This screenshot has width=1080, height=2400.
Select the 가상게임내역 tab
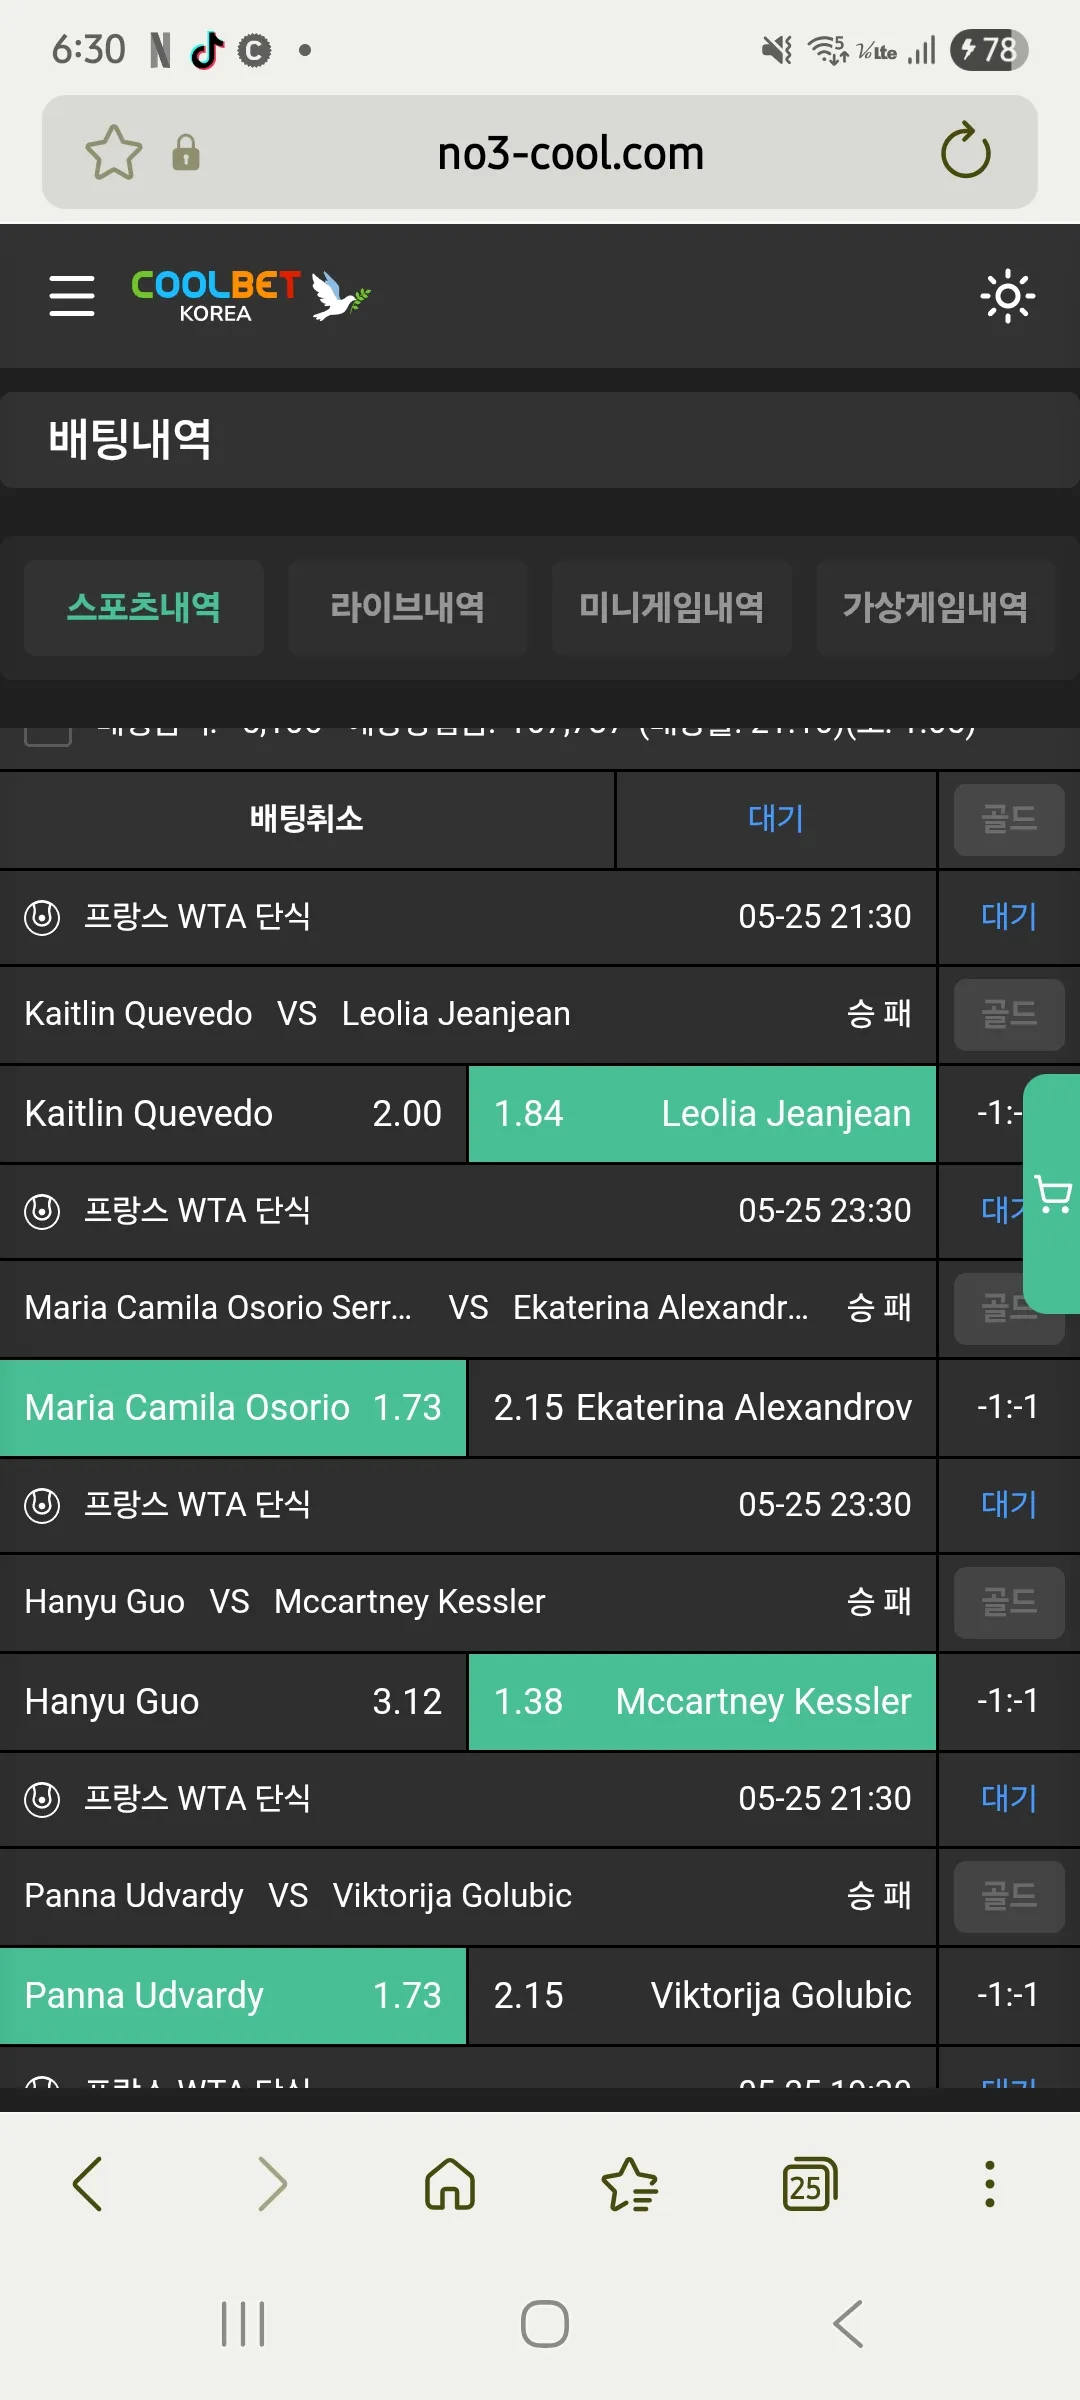click(x=936, y=607)
